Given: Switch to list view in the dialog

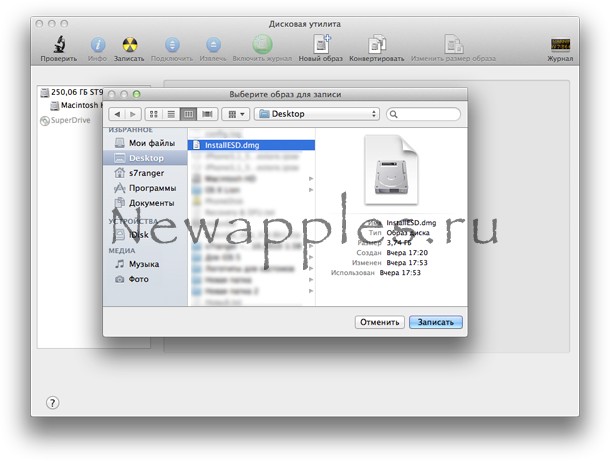Looking at the screenshot, I should [171, 114].
